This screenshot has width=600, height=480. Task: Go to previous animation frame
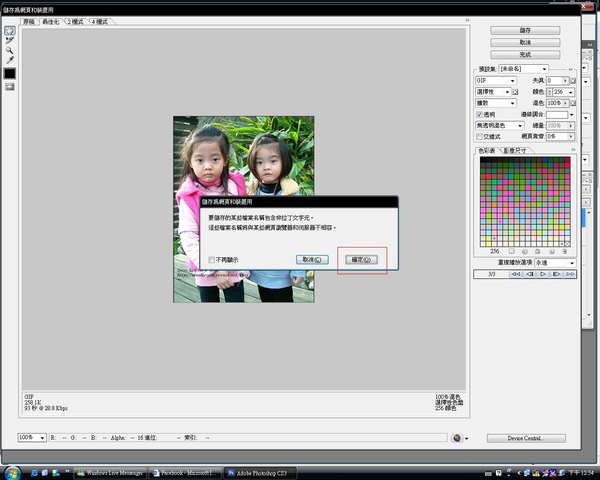click(530, 274)
